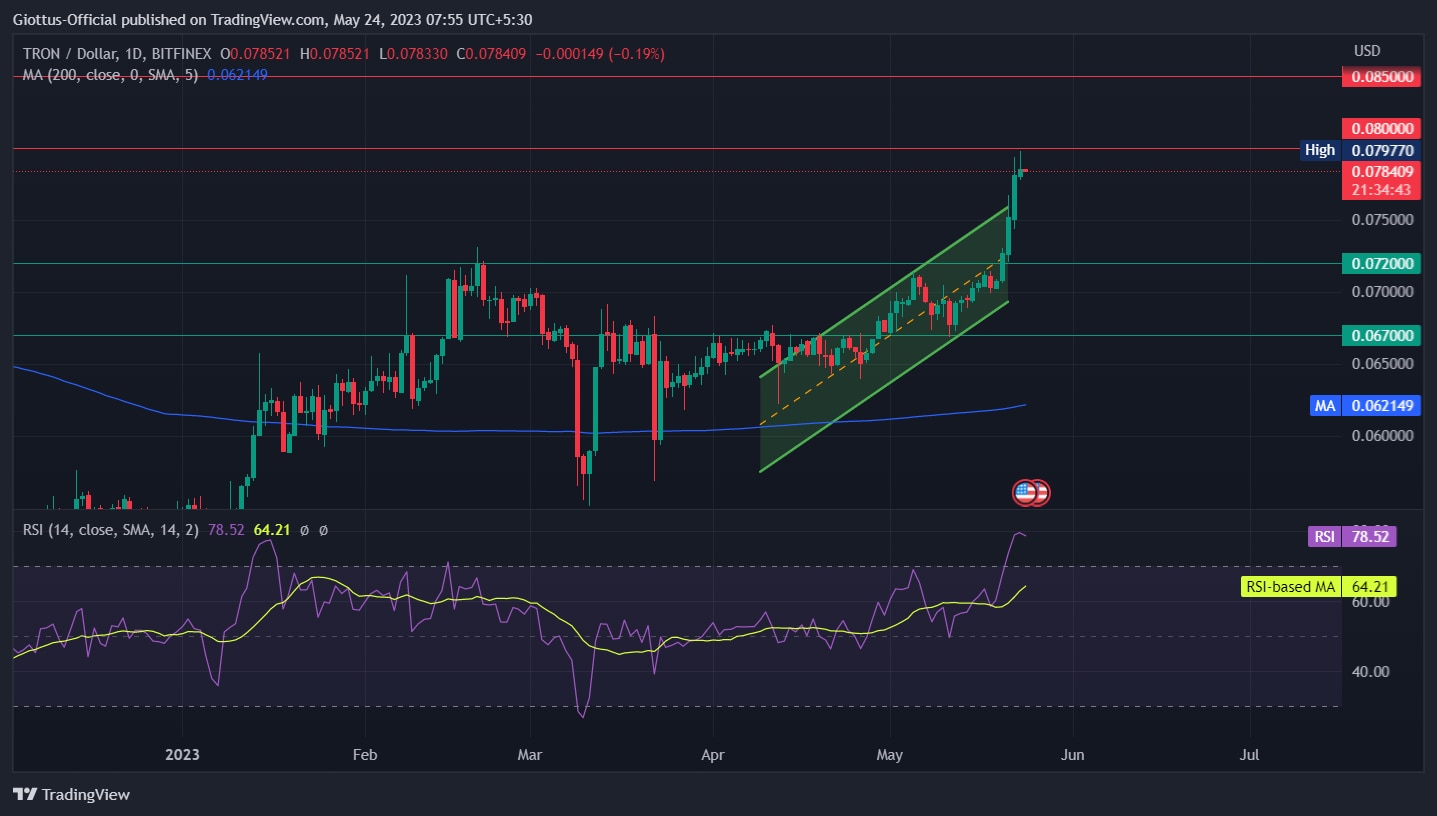
Task: Click the Jun label on time axis
Action: coord(1072,755)
